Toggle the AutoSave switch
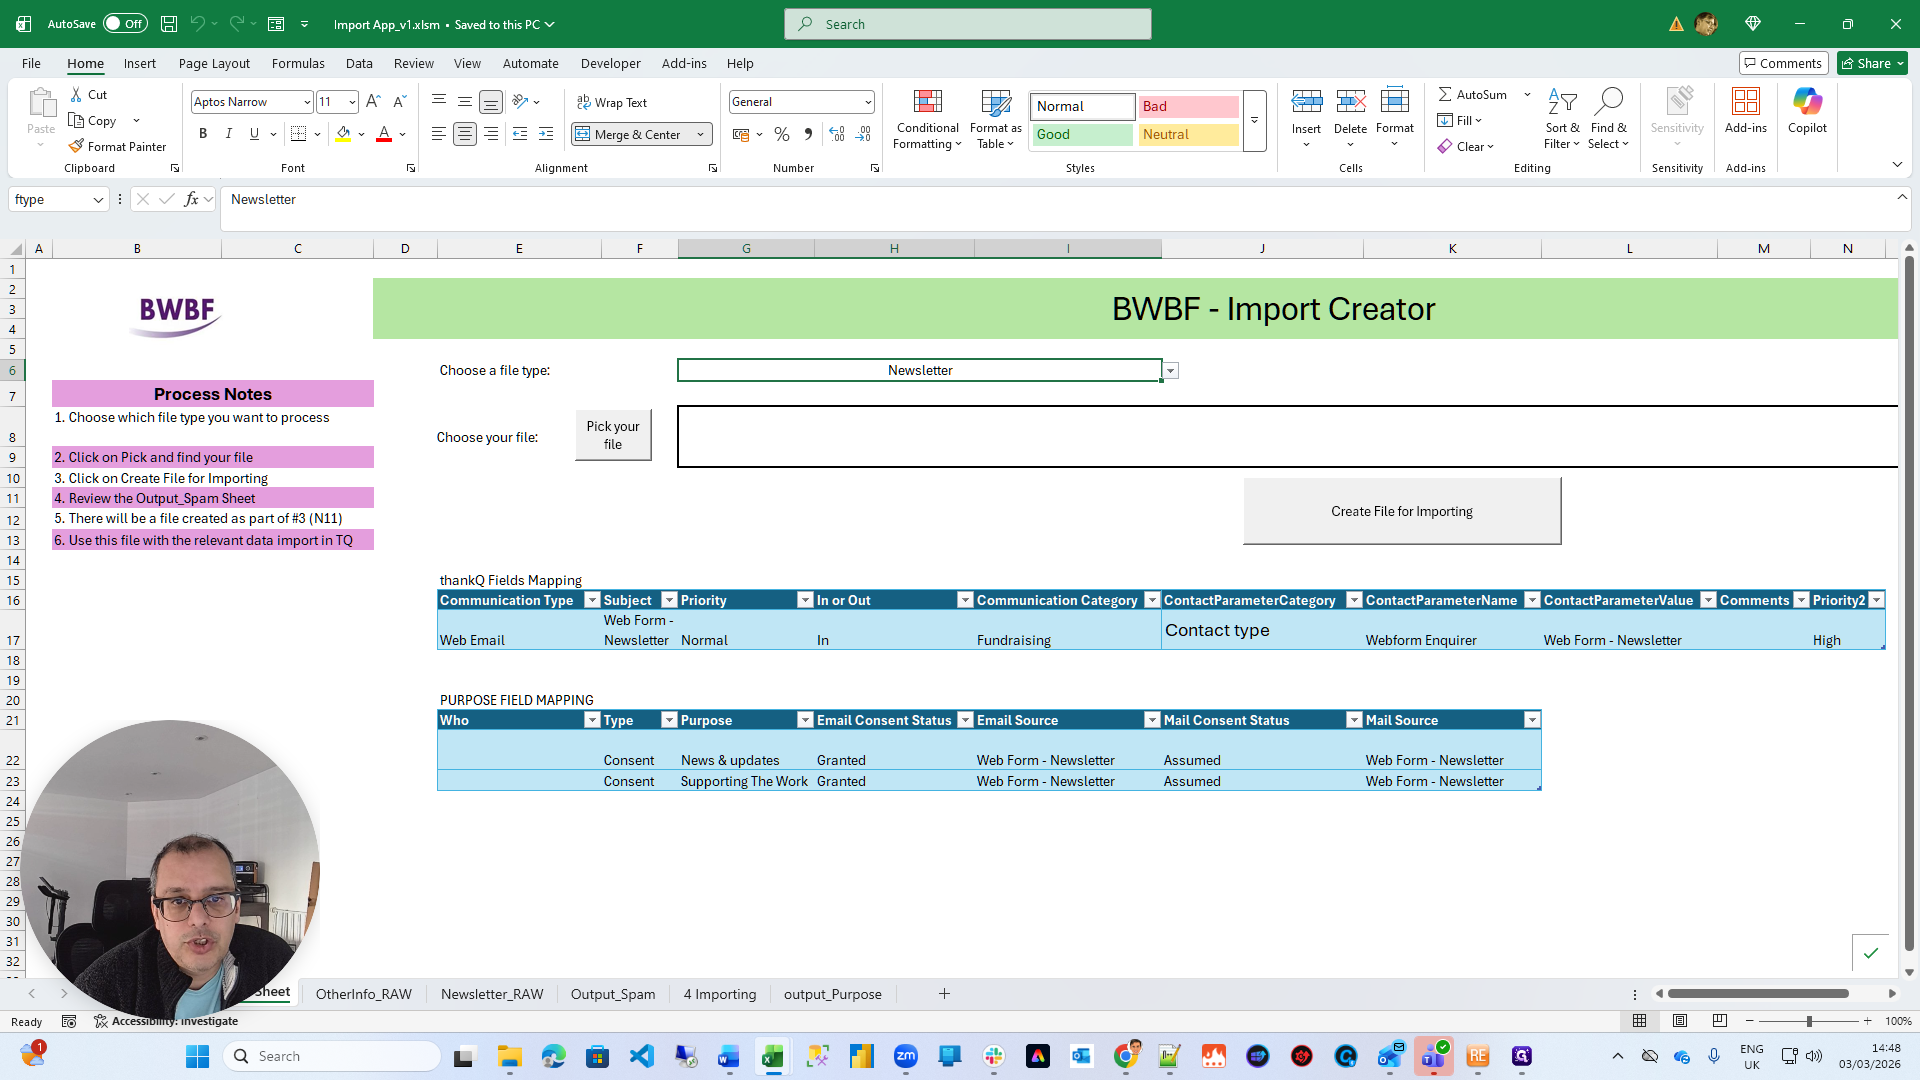 [125, 24]
